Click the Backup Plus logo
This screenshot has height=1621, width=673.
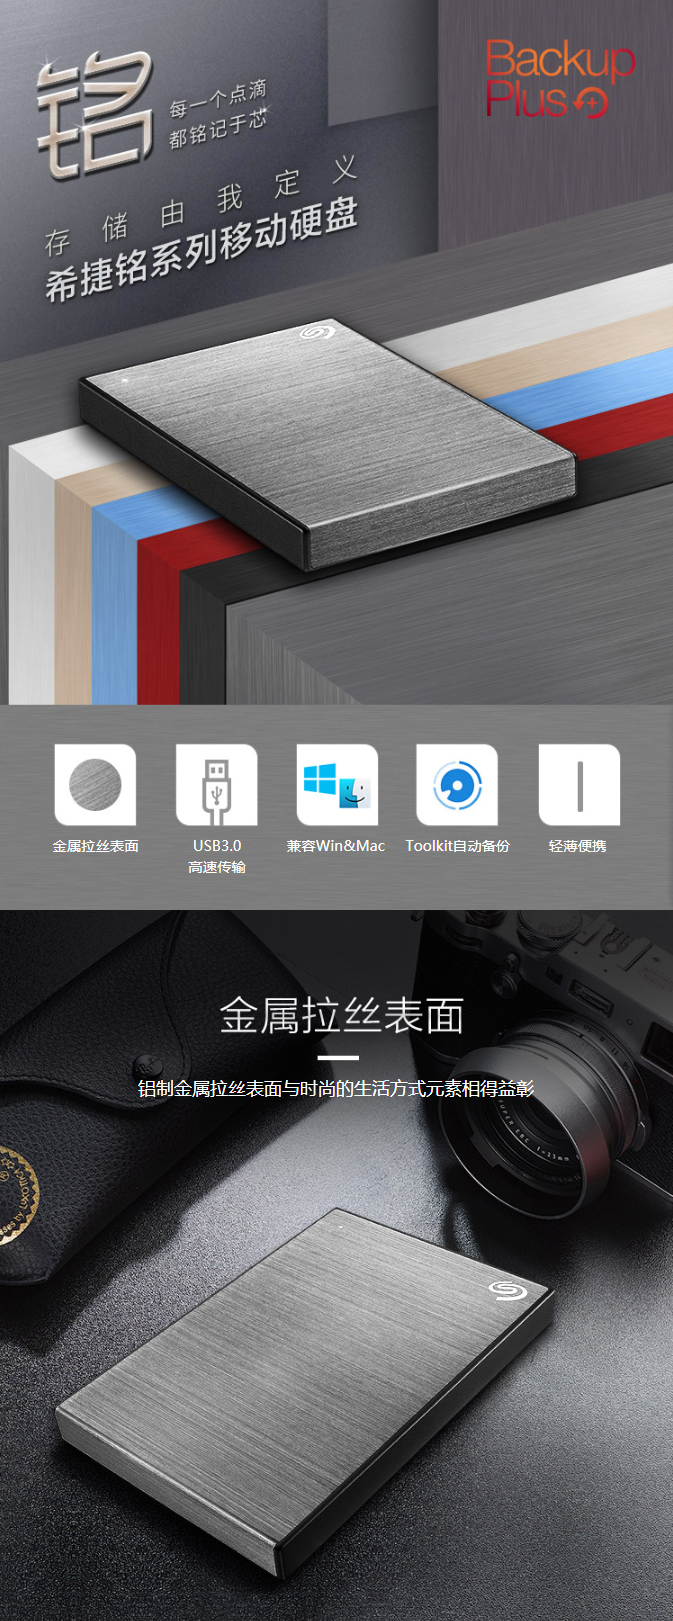[x=559, y=80]
